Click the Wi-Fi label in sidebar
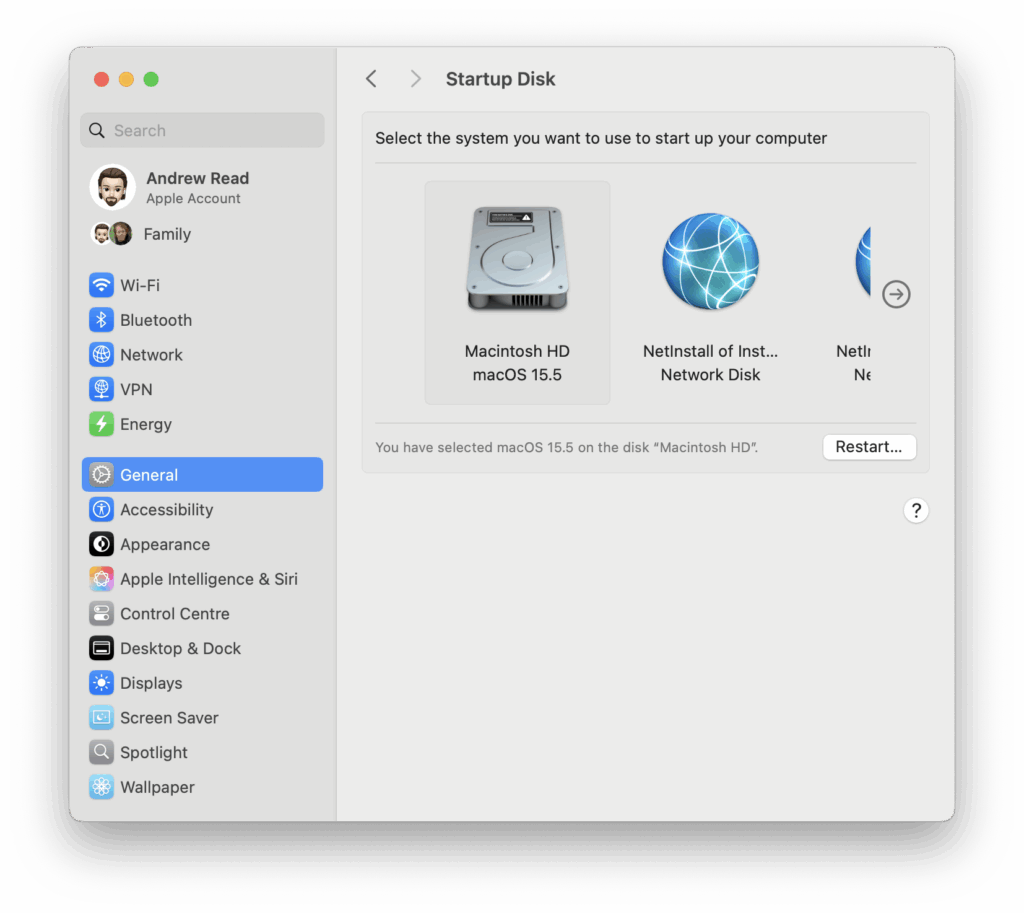This screenshot has height=913, width=1024. 140,285
